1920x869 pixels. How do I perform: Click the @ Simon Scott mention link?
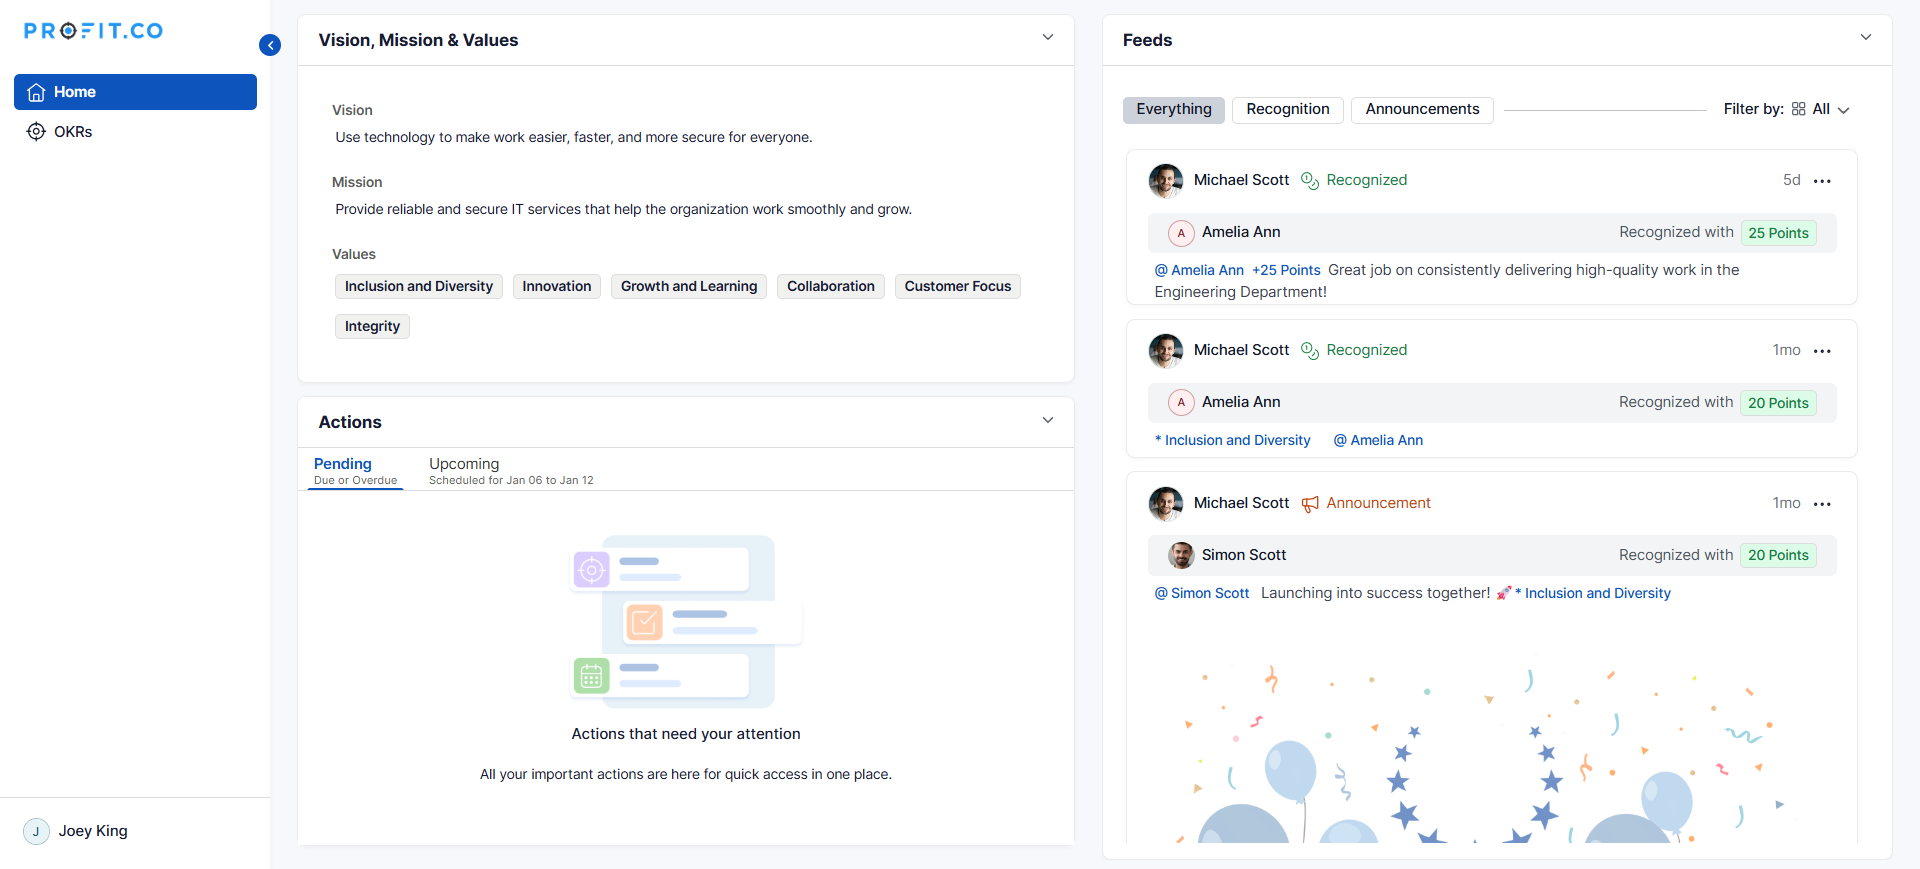[x=1202, y=593]
